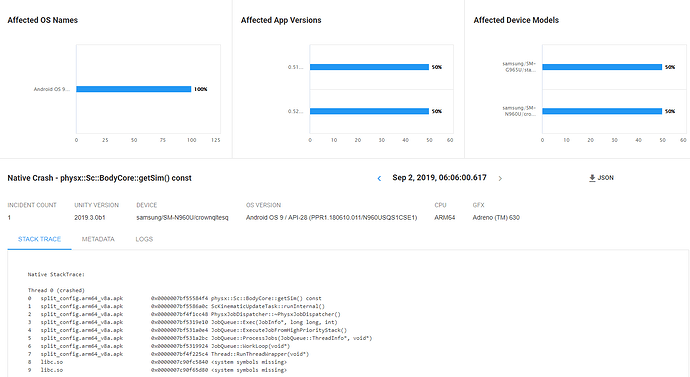Screen dimensions: 690x377
Task: Click stack frame 9 libc.so line
Action: click(157, 370)
